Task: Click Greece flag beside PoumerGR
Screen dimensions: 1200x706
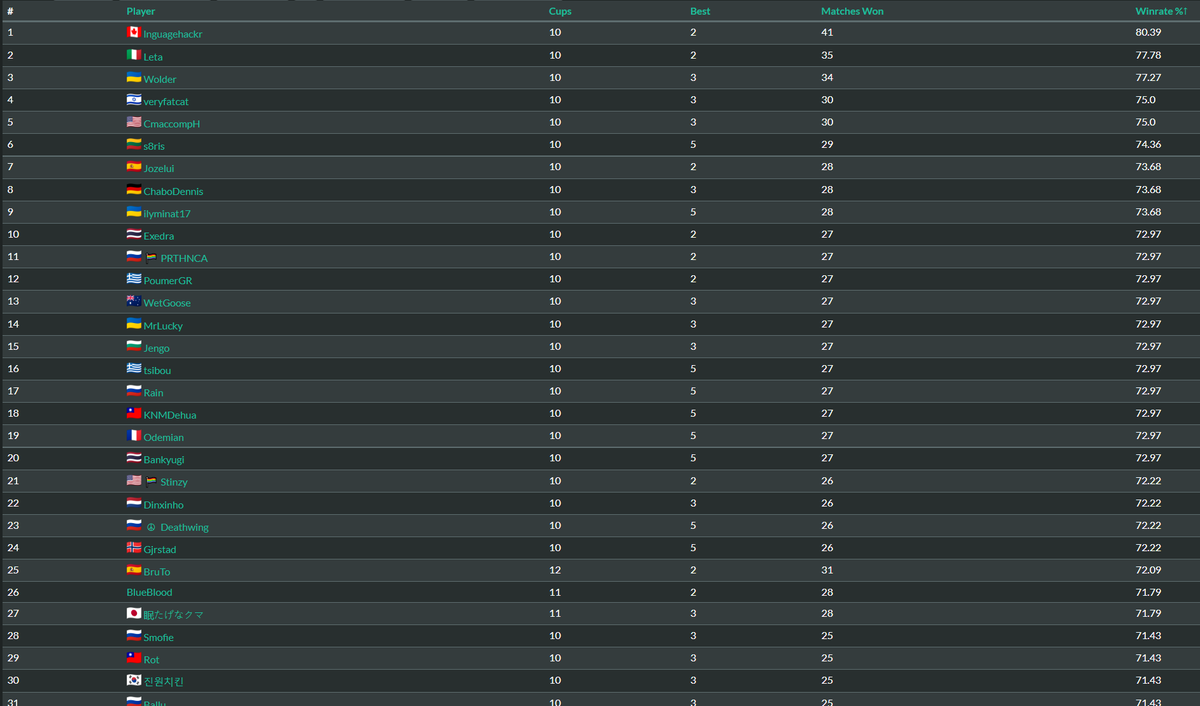Action: pos(134,279)
